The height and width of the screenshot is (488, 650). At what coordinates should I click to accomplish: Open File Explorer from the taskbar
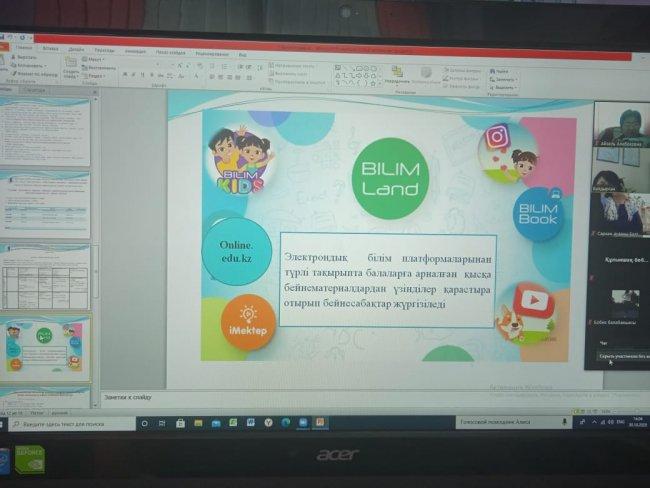[198, 423]
